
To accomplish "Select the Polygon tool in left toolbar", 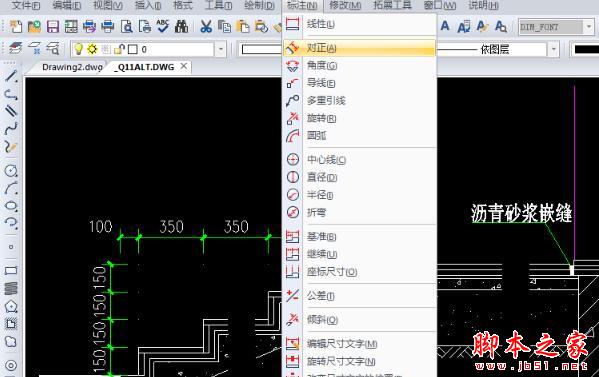I will [11, 306].
